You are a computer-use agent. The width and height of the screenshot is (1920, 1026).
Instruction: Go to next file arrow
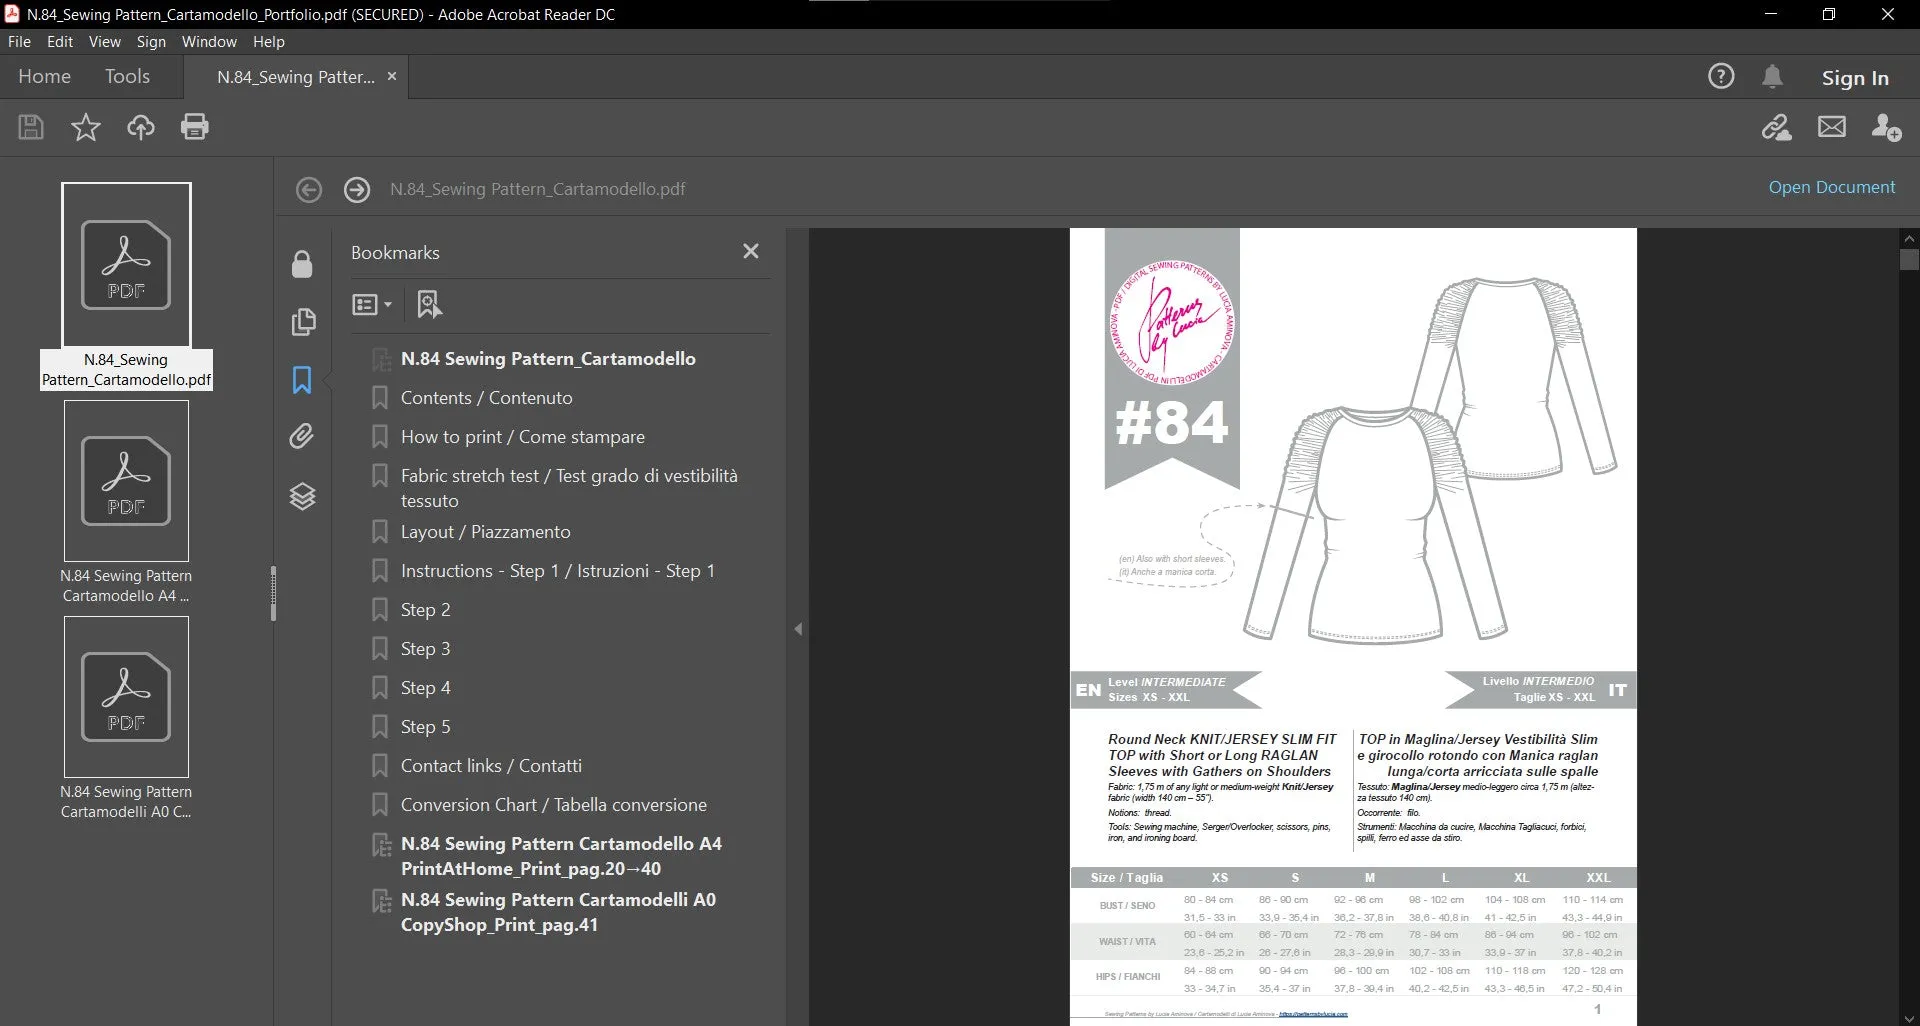tap(357, 189)
